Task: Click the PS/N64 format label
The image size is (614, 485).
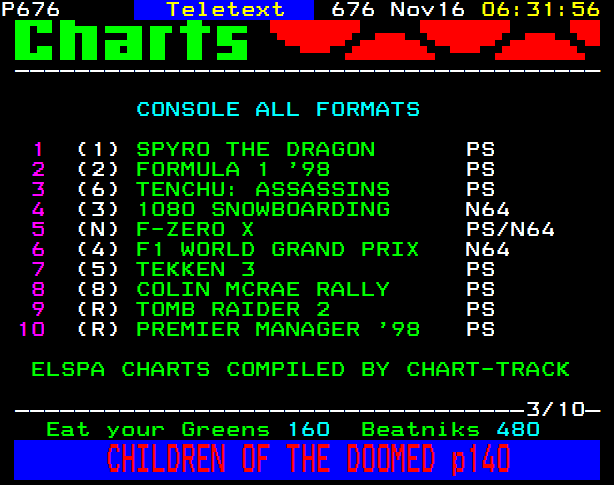Action: [510, 229]
